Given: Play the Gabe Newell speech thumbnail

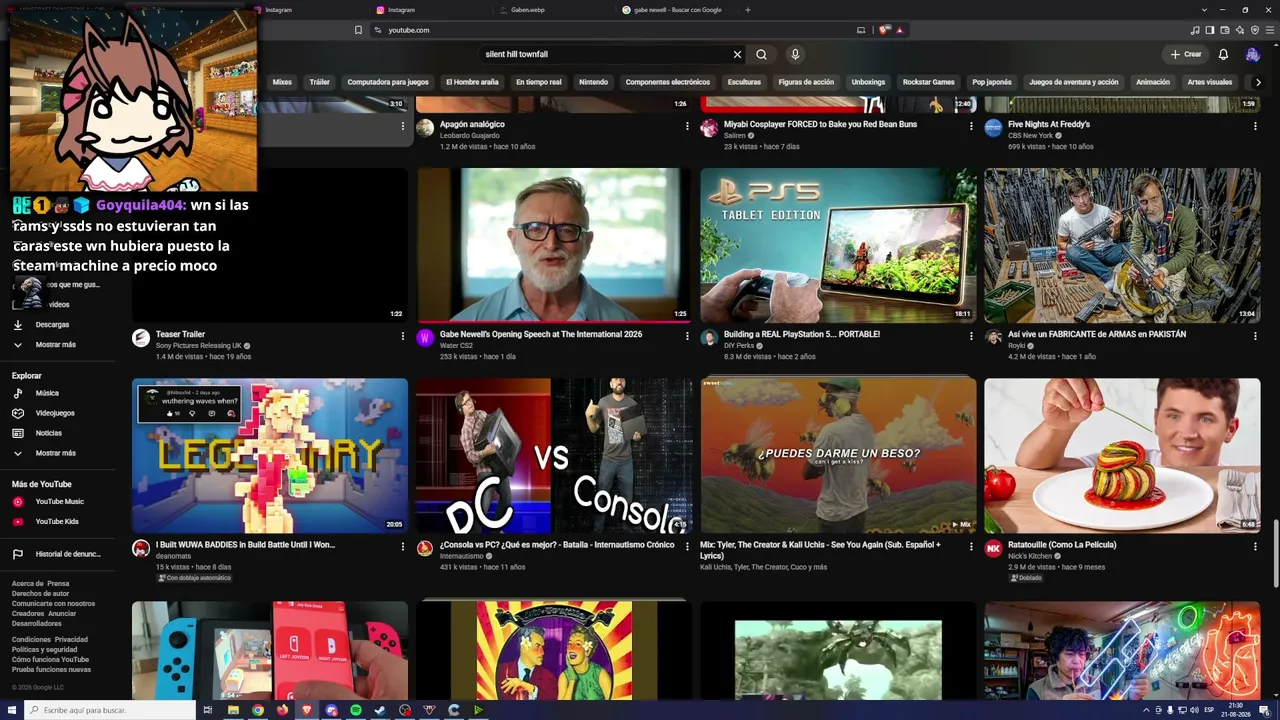Looking at the screenshot, I should [554, 245].
